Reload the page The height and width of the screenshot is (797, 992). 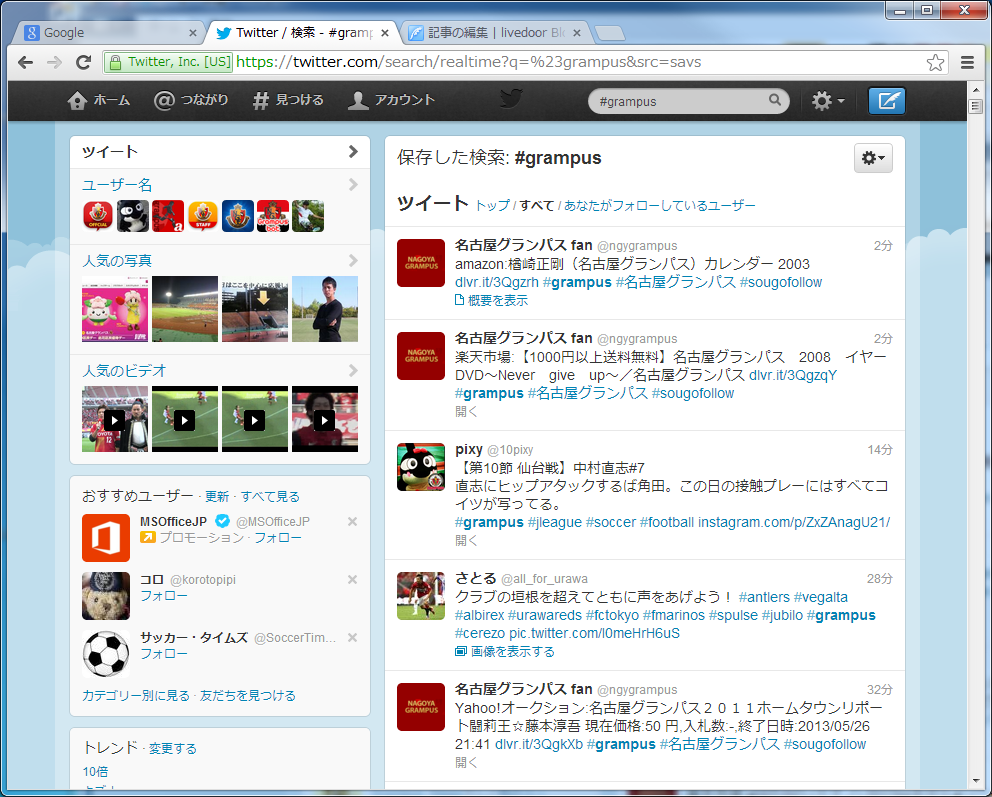coord(84,62)
